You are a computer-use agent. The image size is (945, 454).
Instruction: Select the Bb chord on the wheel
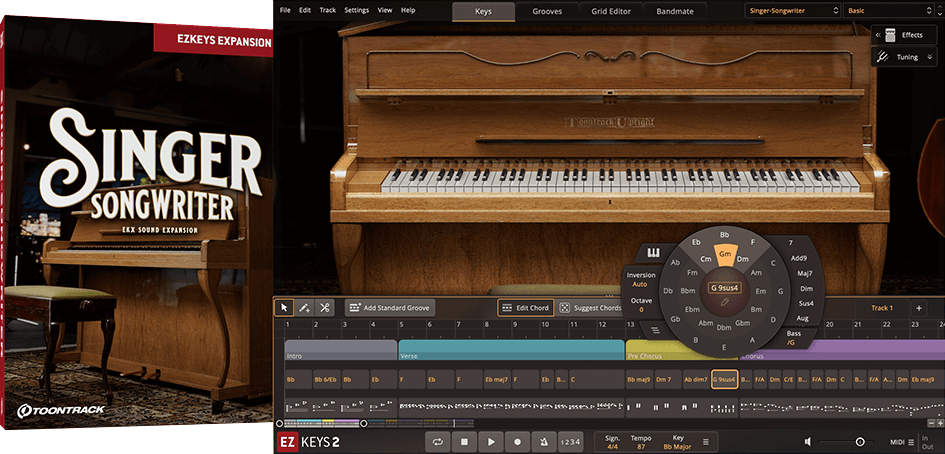tap(724, 235)
